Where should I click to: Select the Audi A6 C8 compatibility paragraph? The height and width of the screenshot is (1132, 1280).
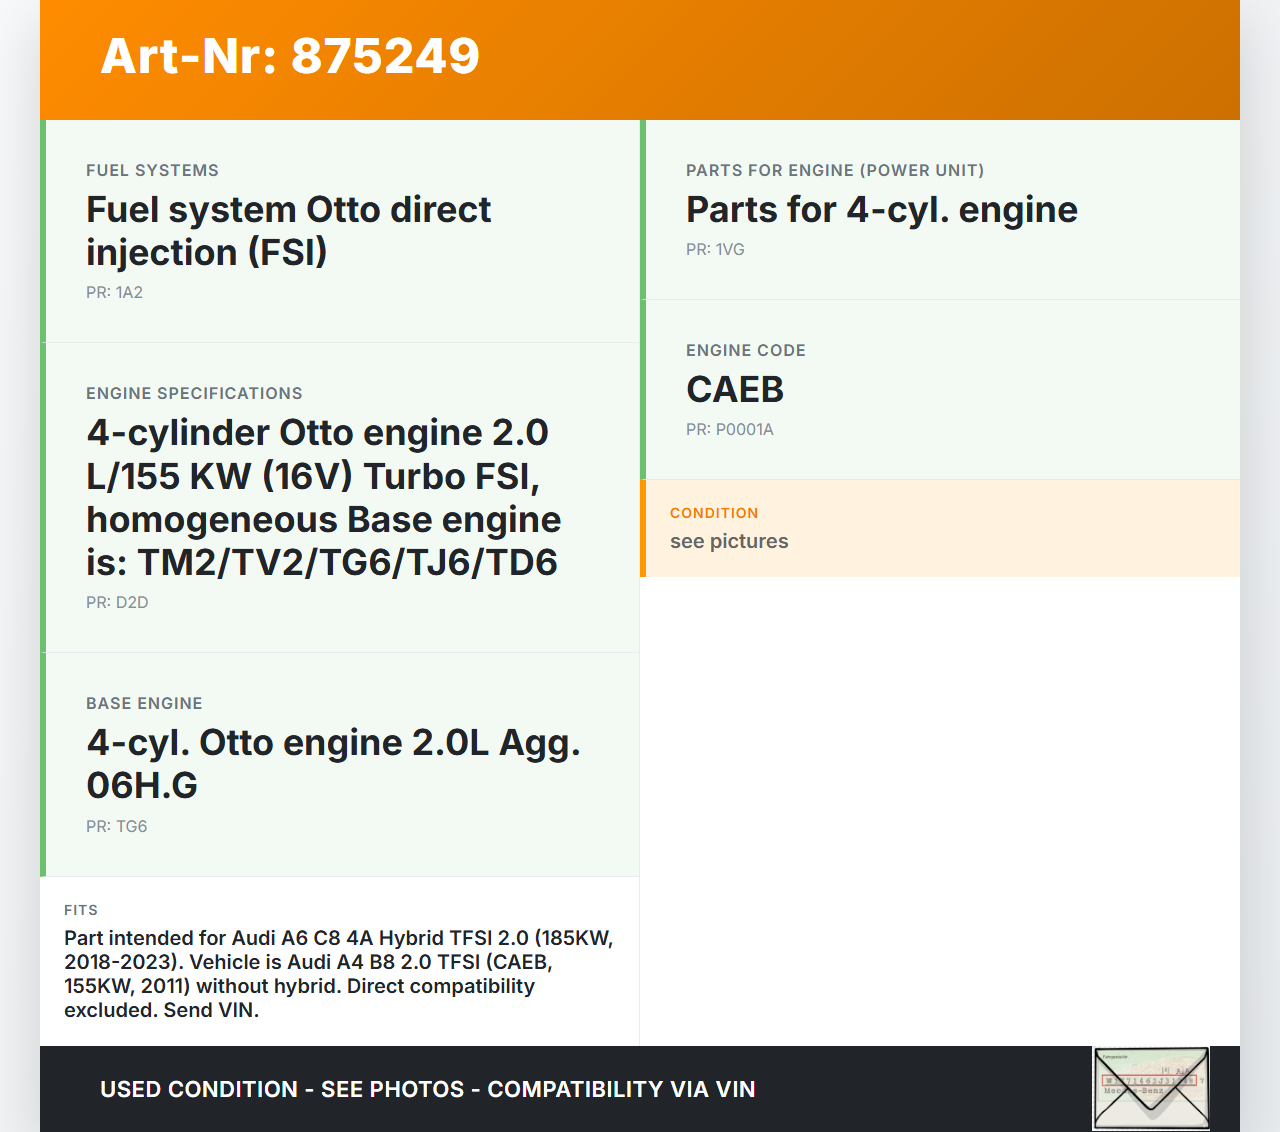(x=339, y=974)
